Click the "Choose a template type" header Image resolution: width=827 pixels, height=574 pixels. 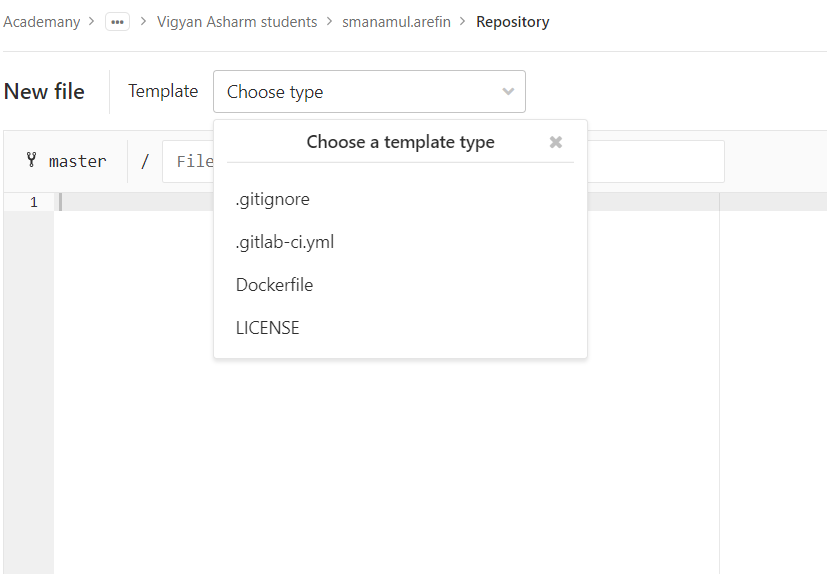coord(400,142)
